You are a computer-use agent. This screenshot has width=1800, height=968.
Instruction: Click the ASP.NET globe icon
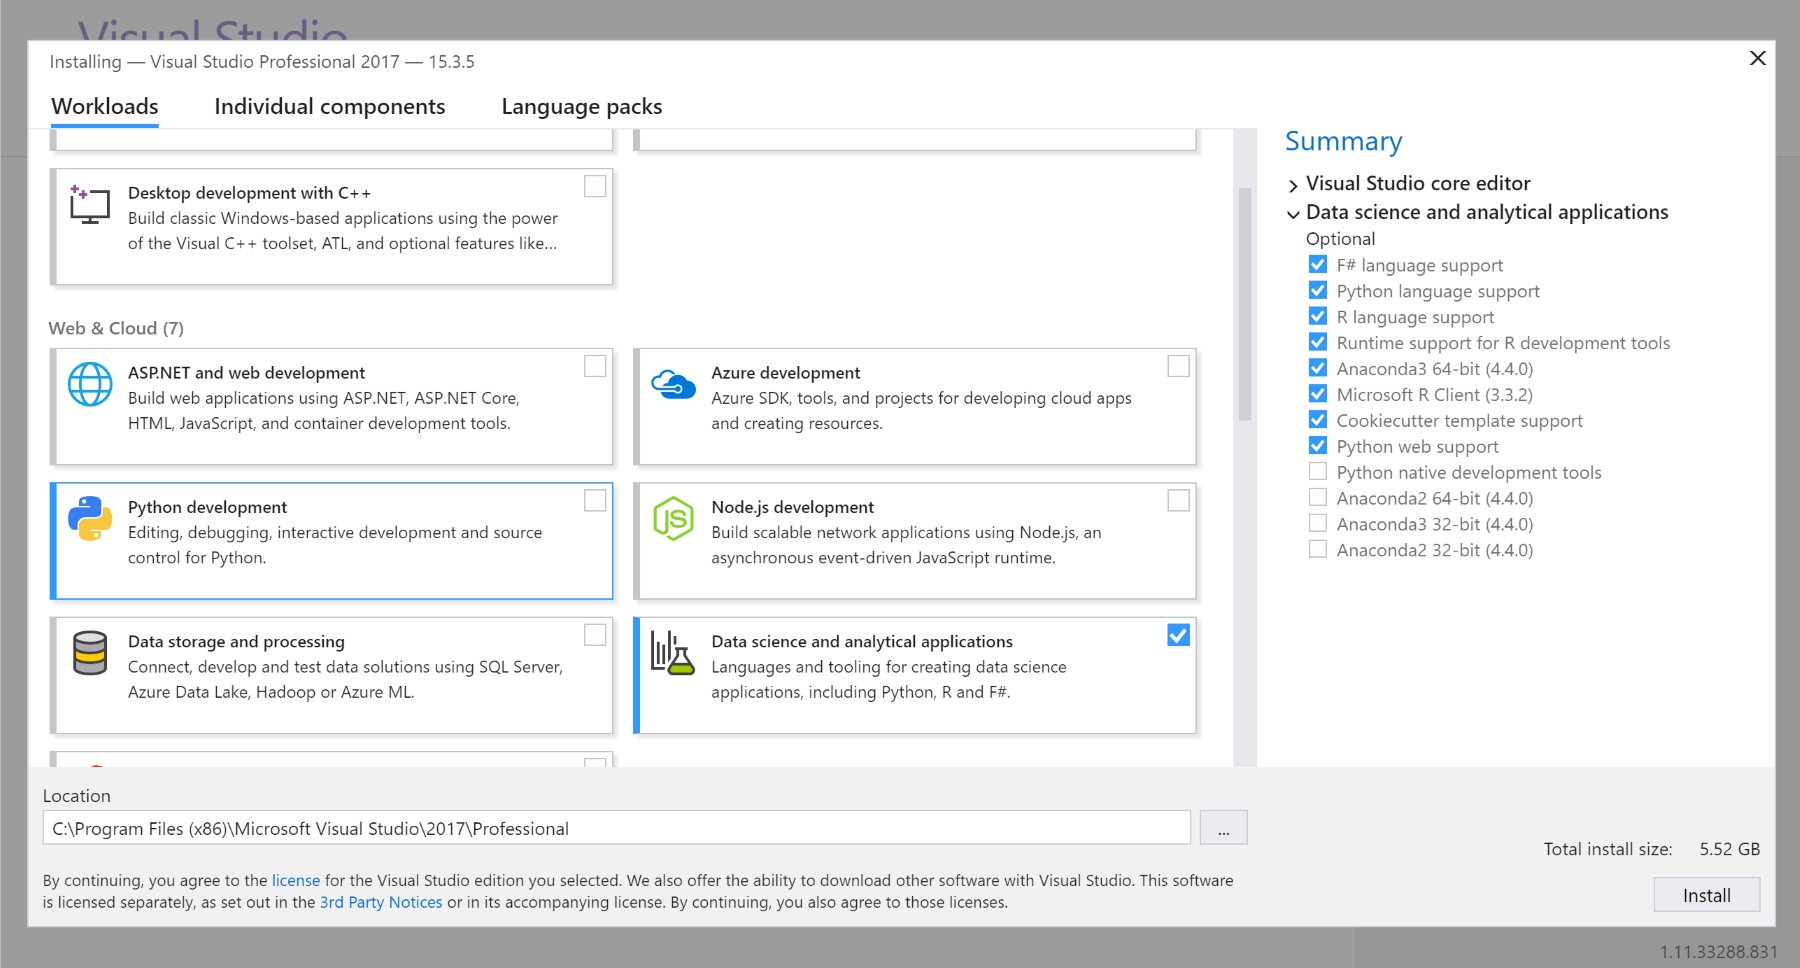tap(90, 385)
